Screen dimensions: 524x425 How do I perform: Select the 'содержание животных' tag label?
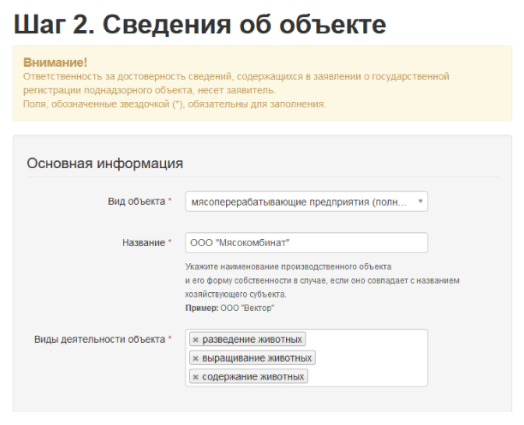point(253,377)
